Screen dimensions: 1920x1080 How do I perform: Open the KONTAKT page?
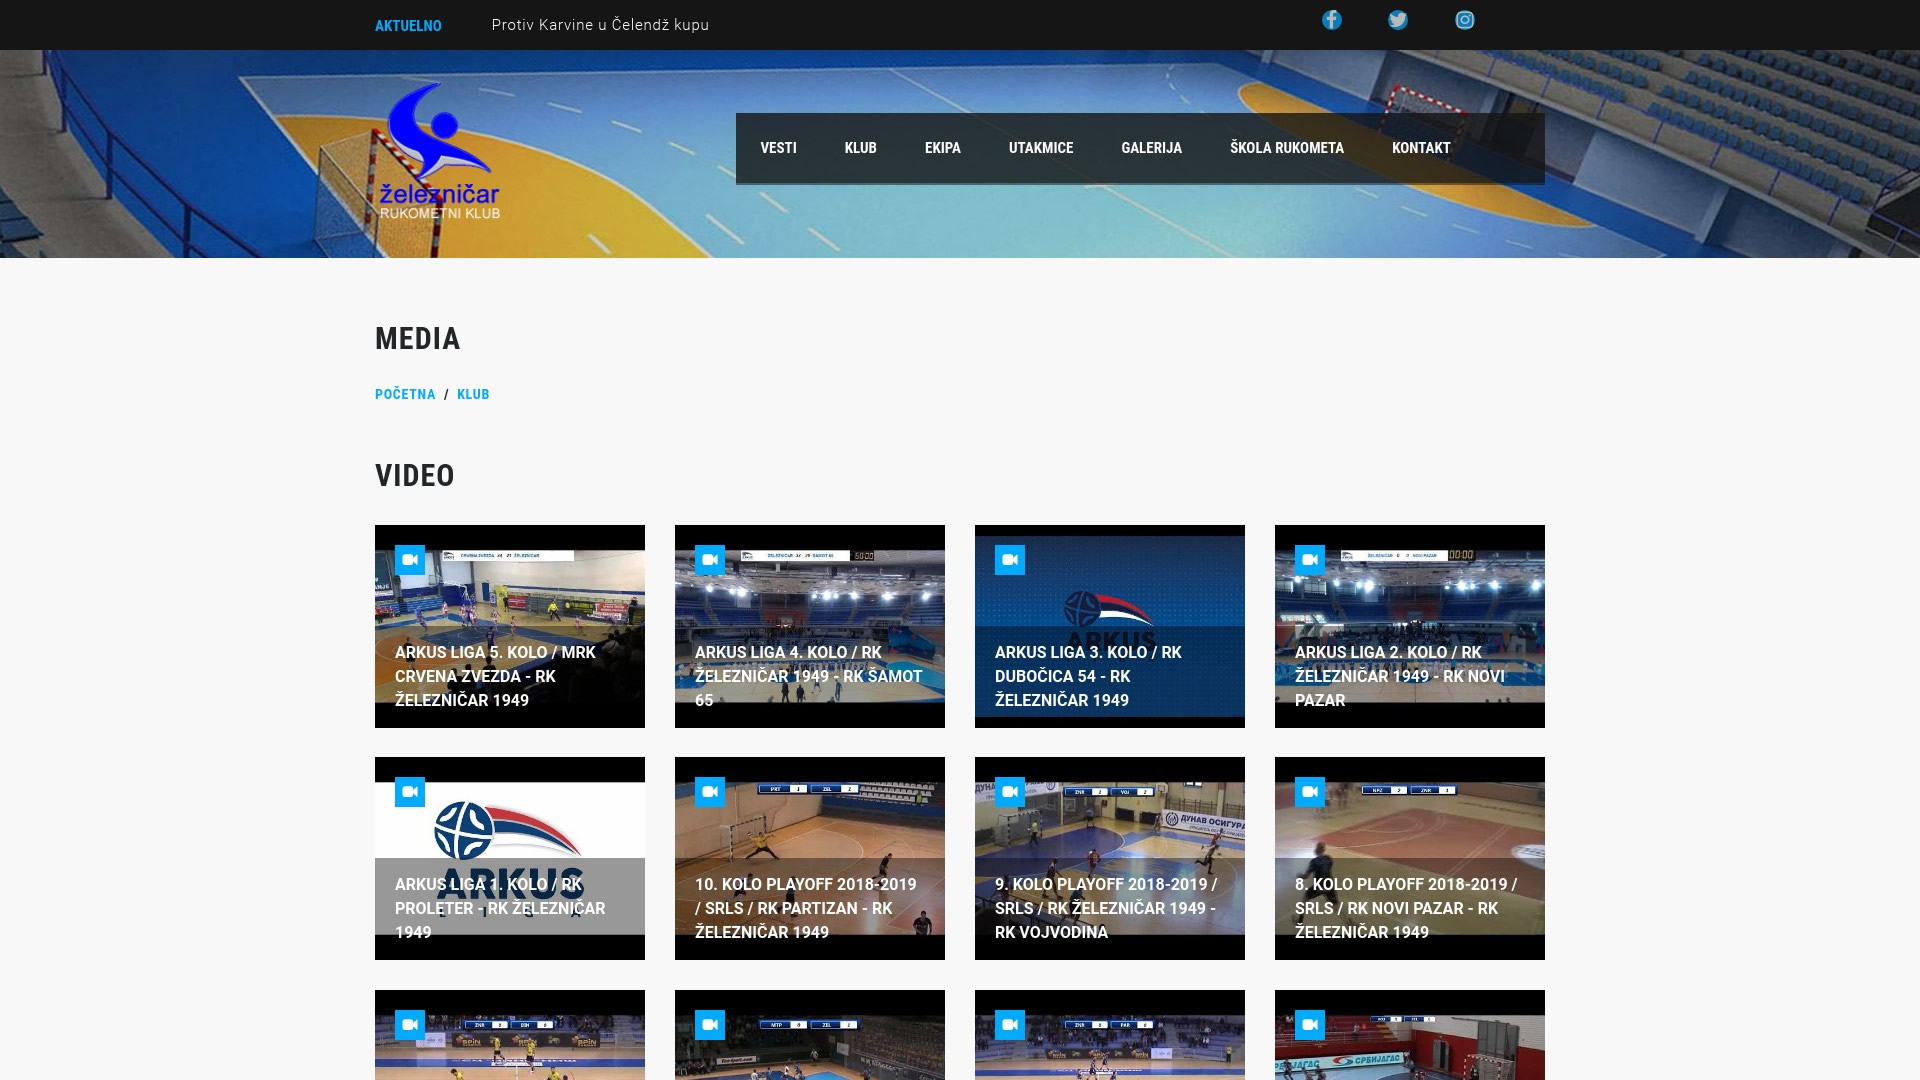tap(1420, 148)
